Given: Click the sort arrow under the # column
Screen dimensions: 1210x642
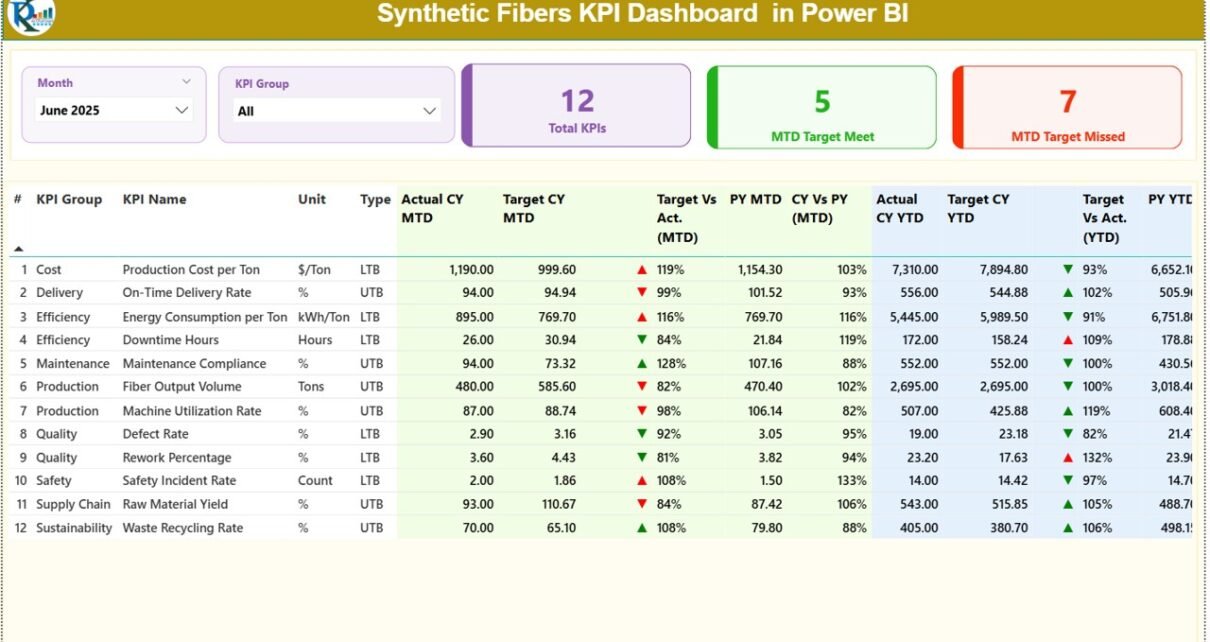Looking at the screenshot, I should pyautogui.click(x=18, y=248).
